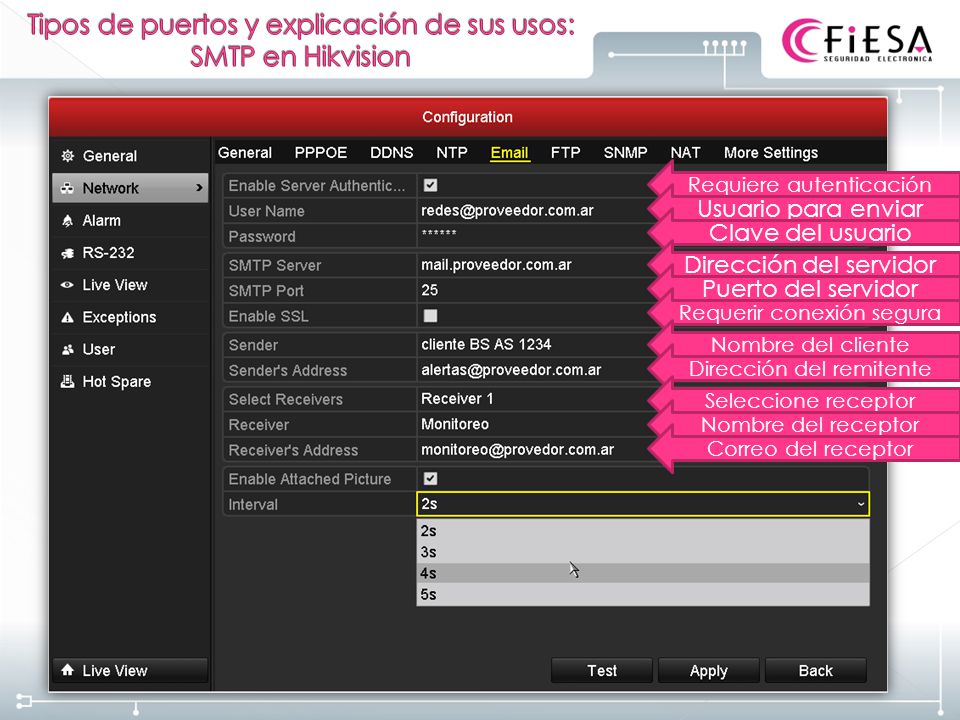Select the Email tab
Image resolution: width=960 pixels, height=720 pixels.
click(x=509, y=152)
